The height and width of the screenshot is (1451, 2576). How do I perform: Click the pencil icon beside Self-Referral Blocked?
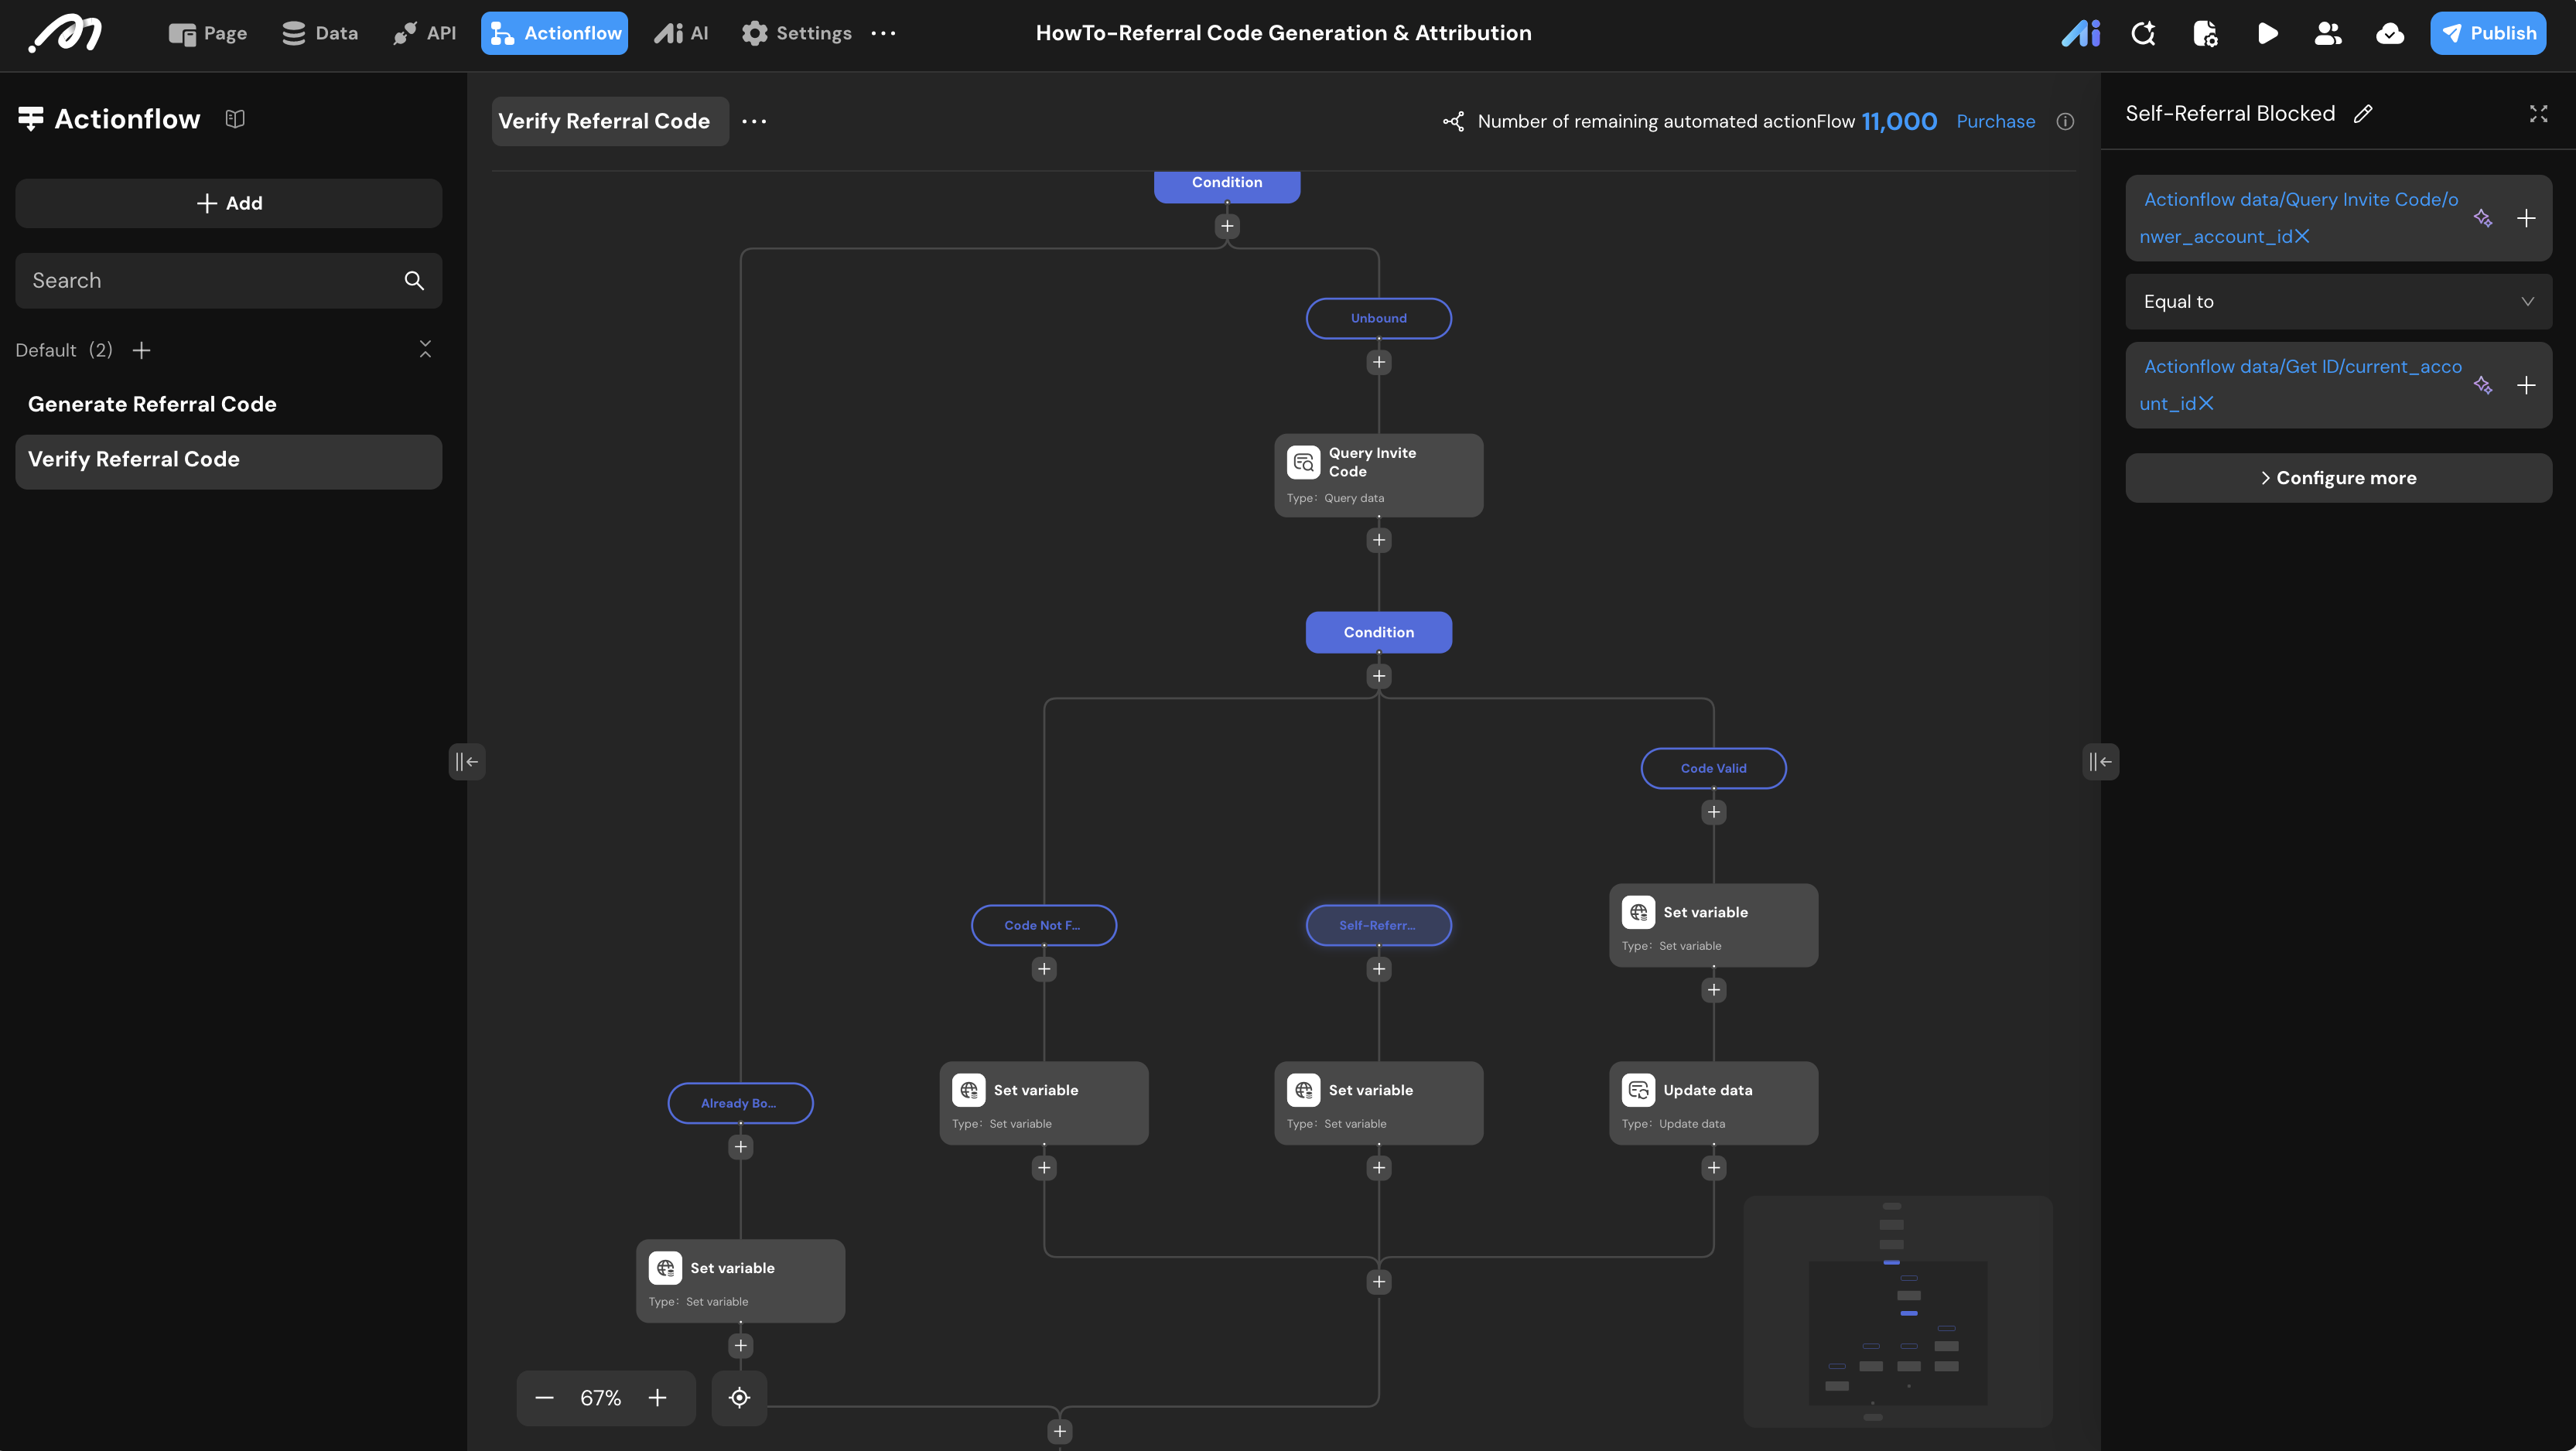click(2363, 114)
